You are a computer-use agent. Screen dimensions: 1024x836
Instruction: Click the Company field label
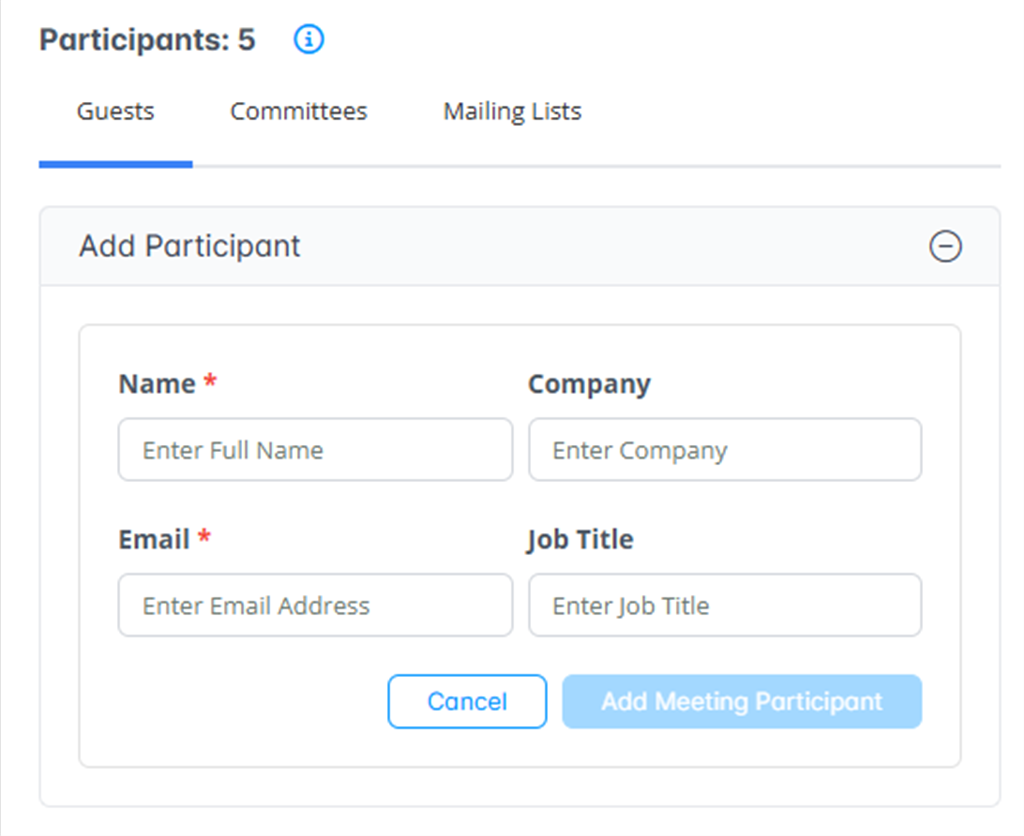pyautogui.click(x=589, y=384)
